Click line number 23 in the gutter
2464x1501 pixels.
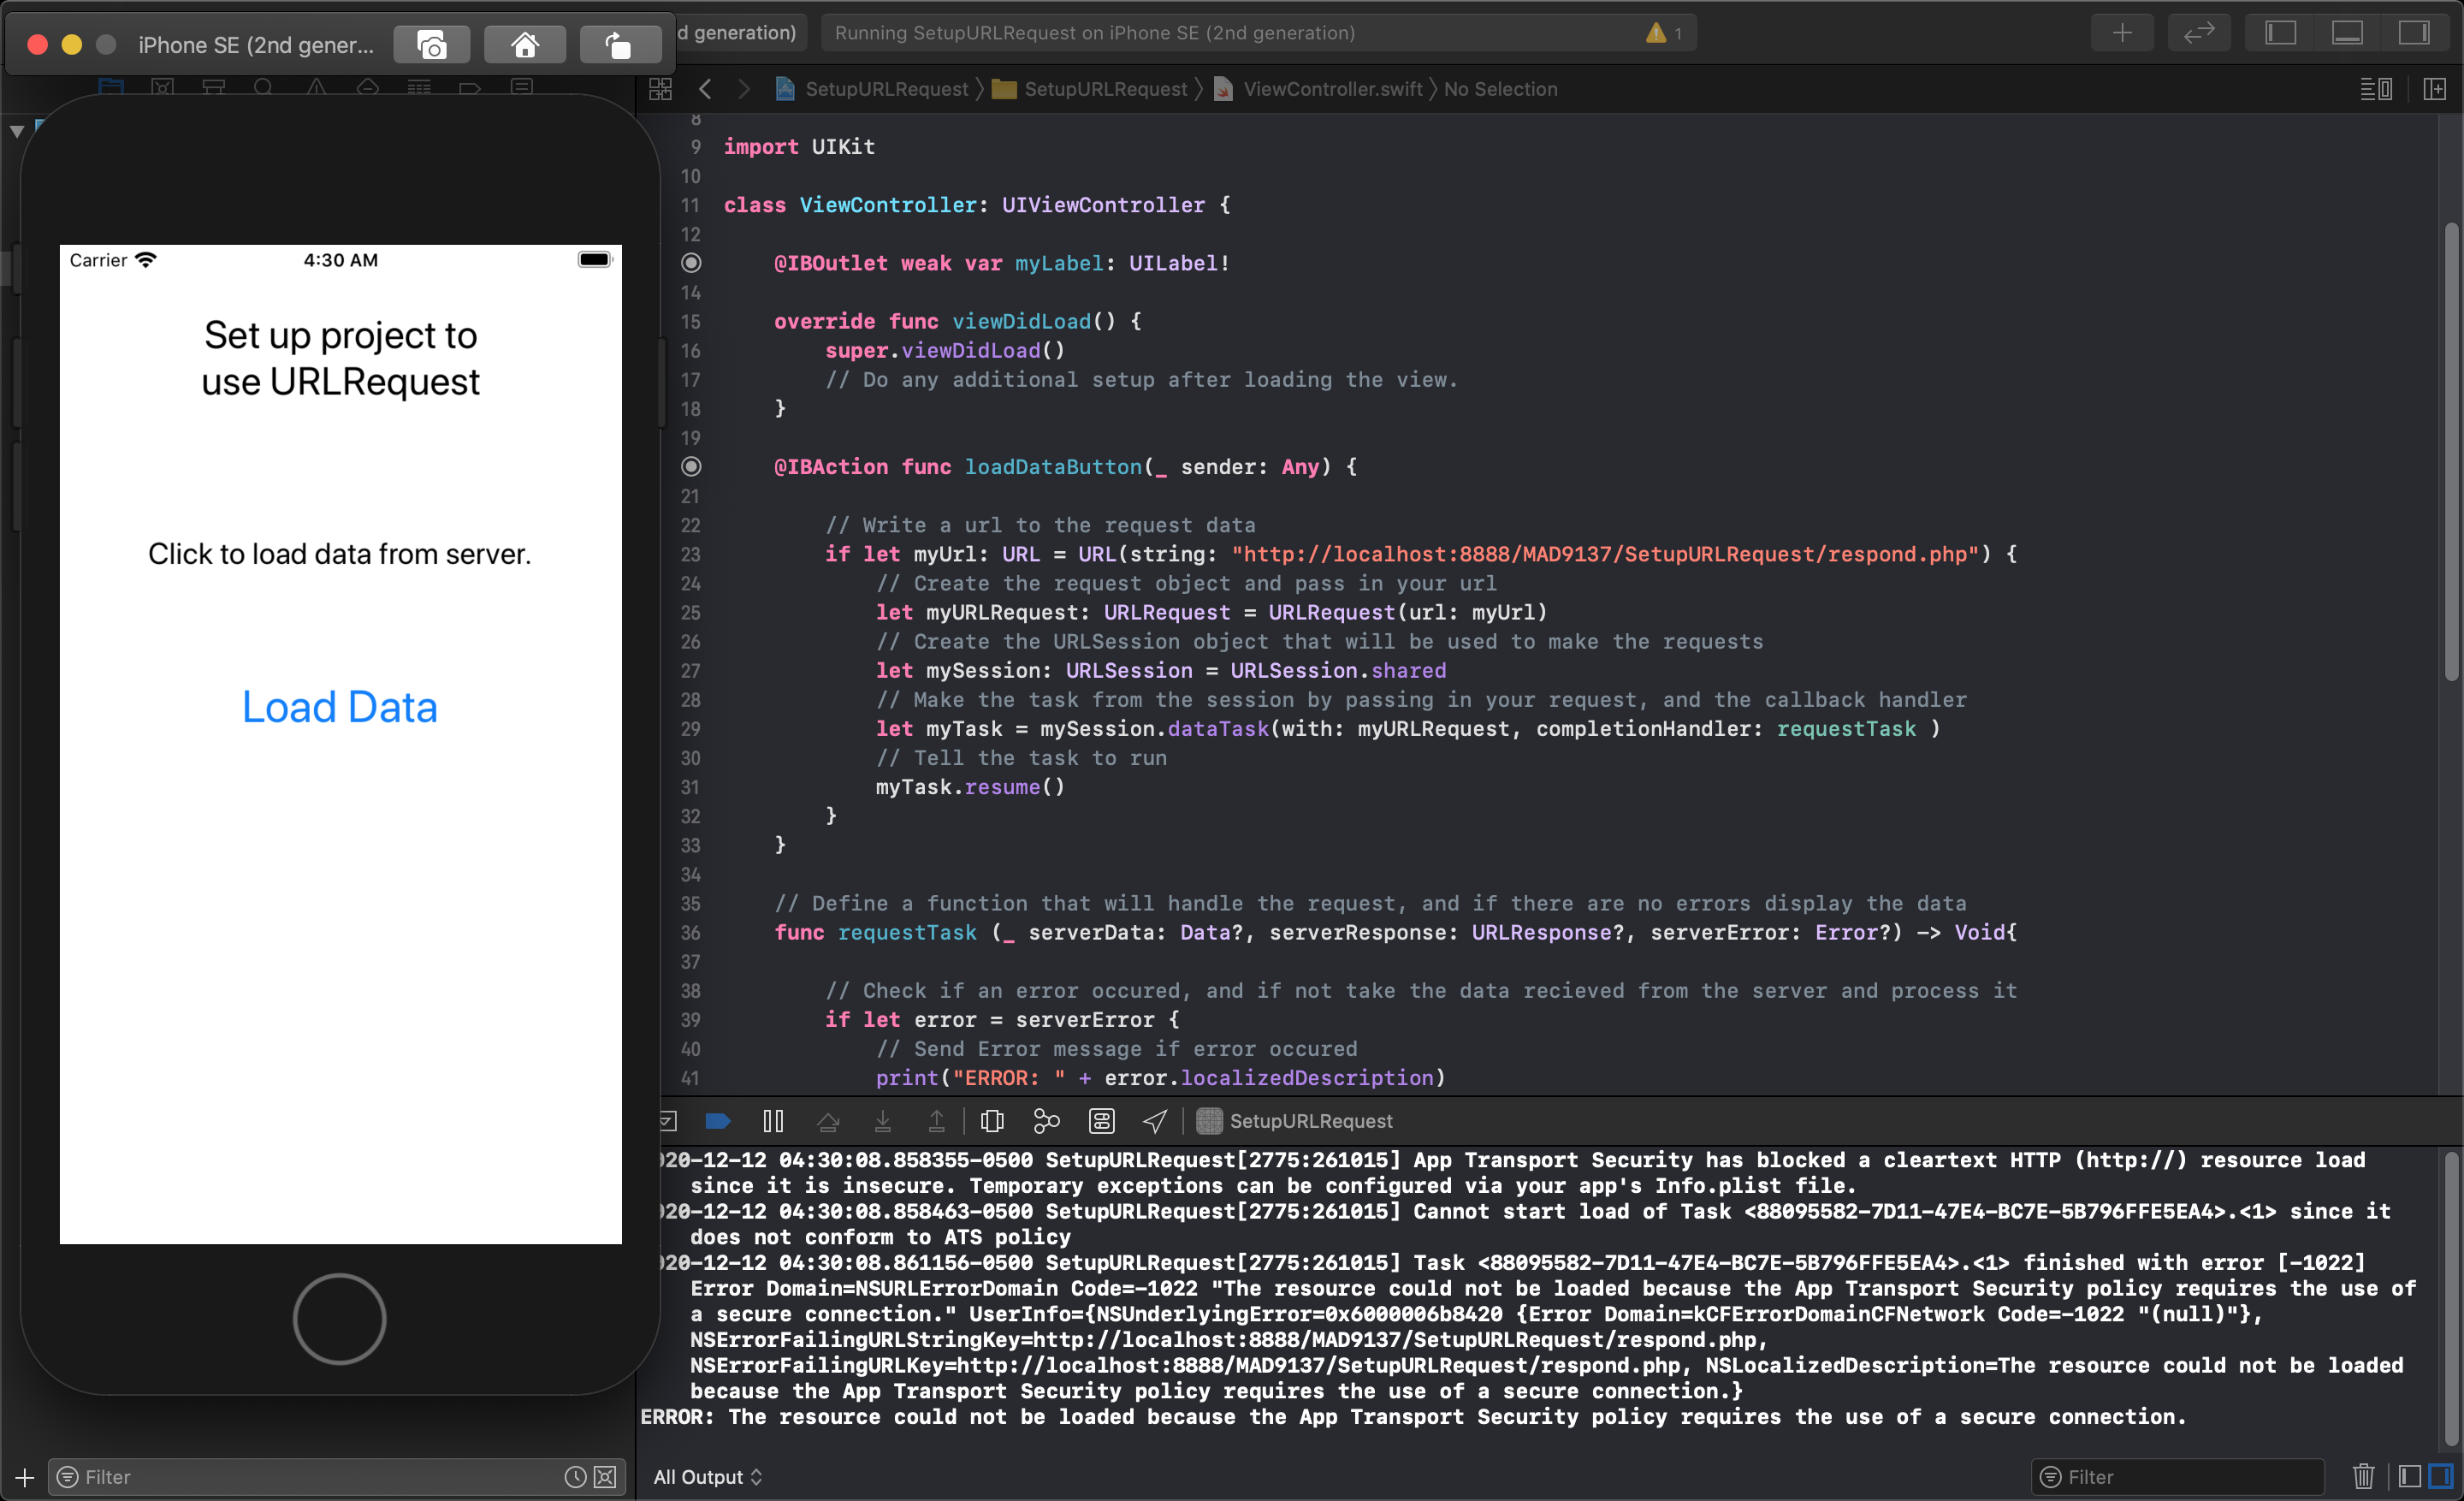click(690, 554)
